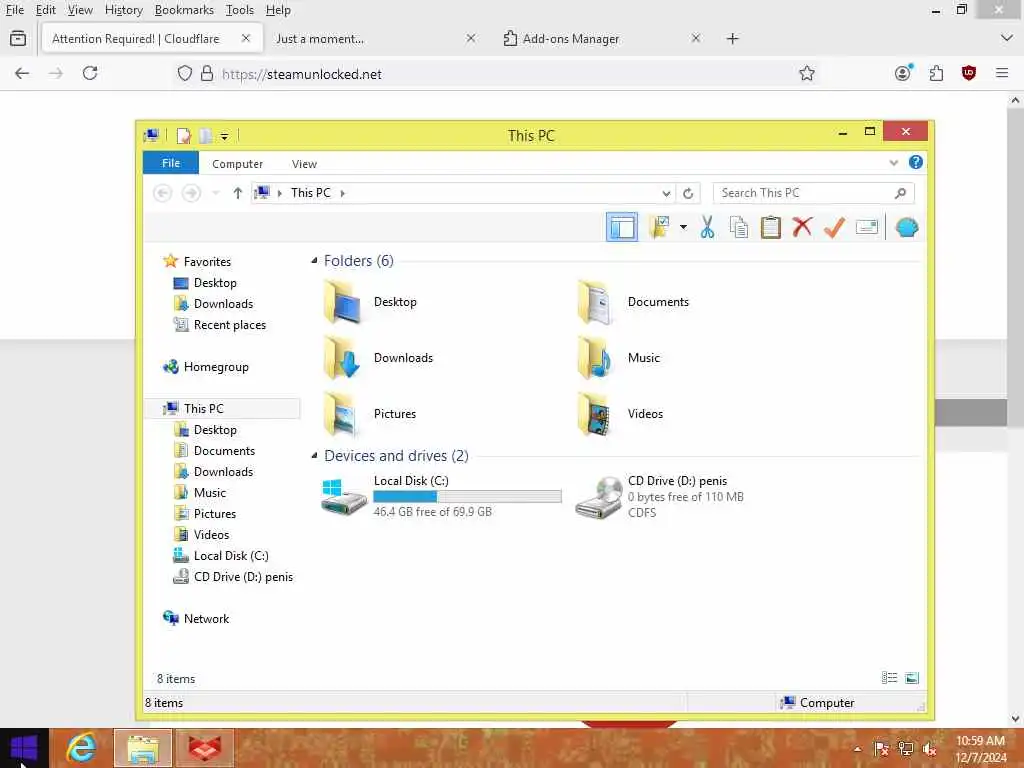This screenshot has width=1024, height=768.
Task: Collapse the Folders (6) group
Action: 314,261
